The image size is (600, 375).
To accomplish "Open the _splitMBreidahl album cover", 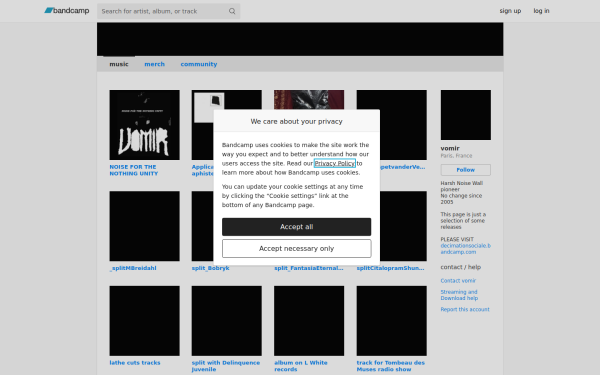I will (144, 226).
